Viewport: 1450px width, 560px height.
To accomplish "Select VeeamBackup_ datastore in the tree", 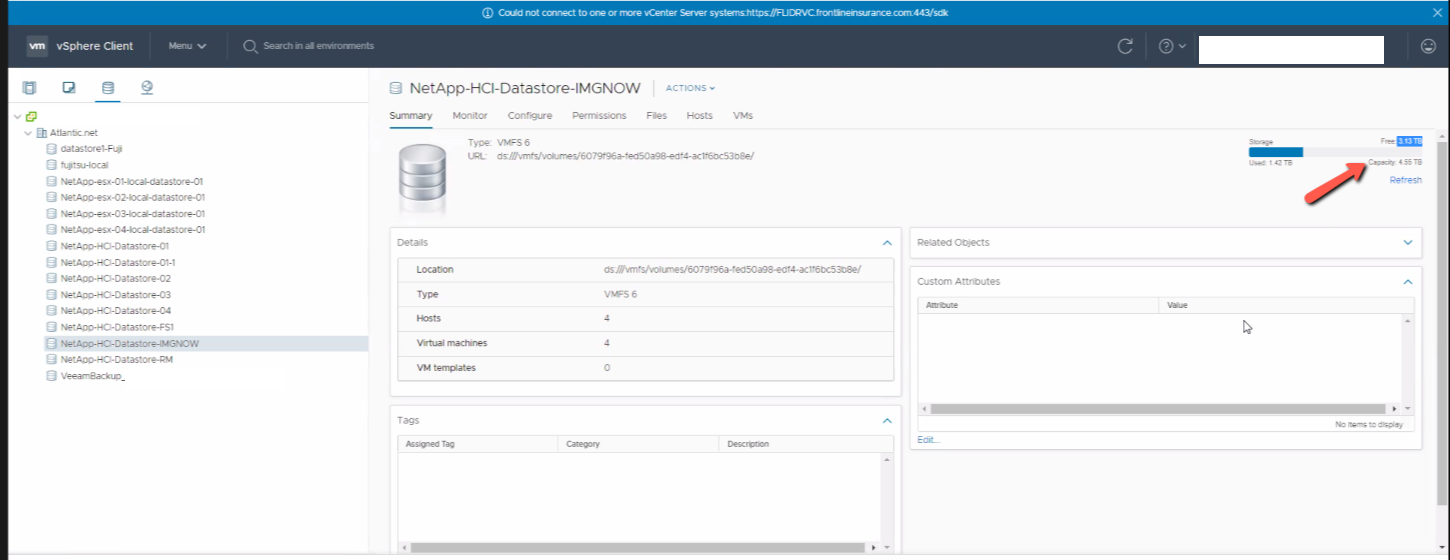I will click(x=92, y=376).
